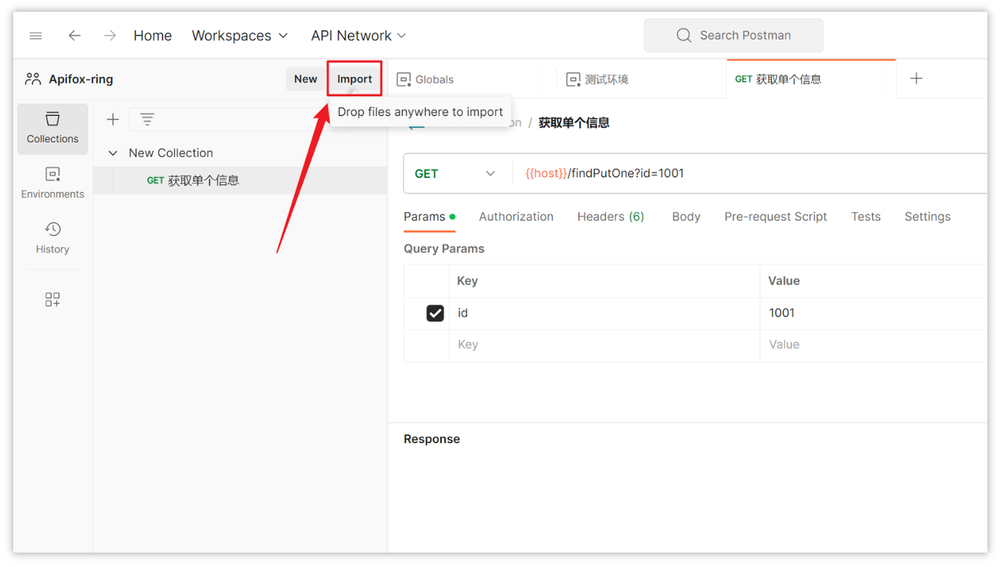This screenshot has width=1000, height=567.
Task: Click the Import button
Action: 354,79
